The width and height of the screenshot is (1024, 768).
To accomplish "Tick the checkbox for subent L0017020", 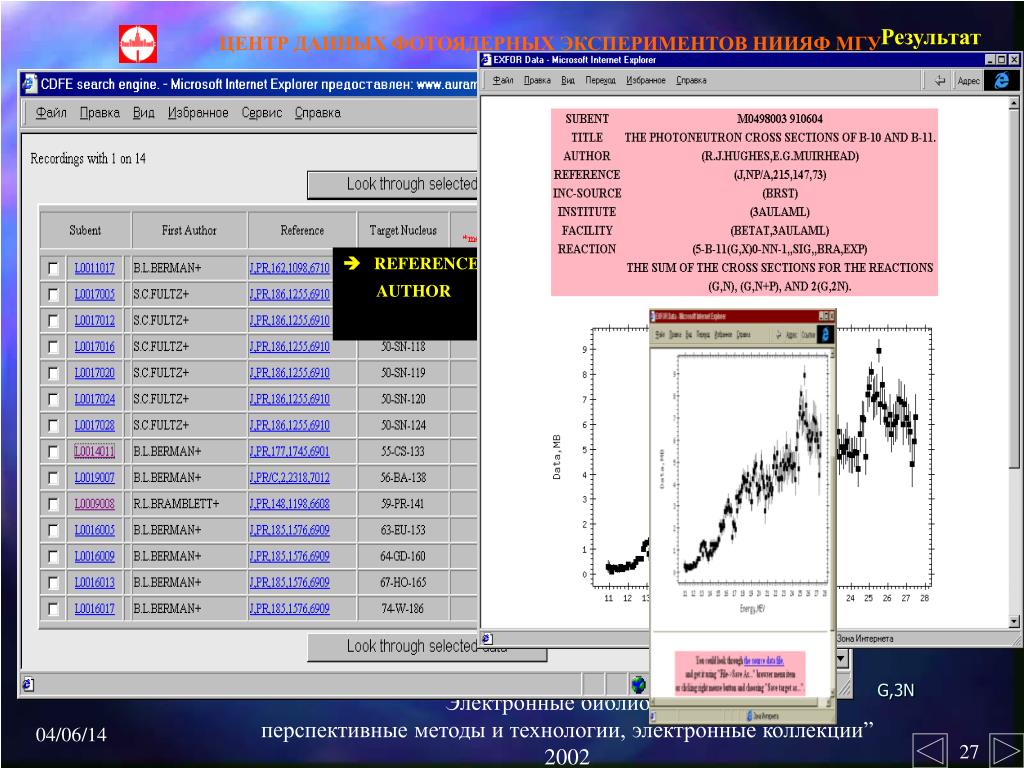I will tap(54, 373).
